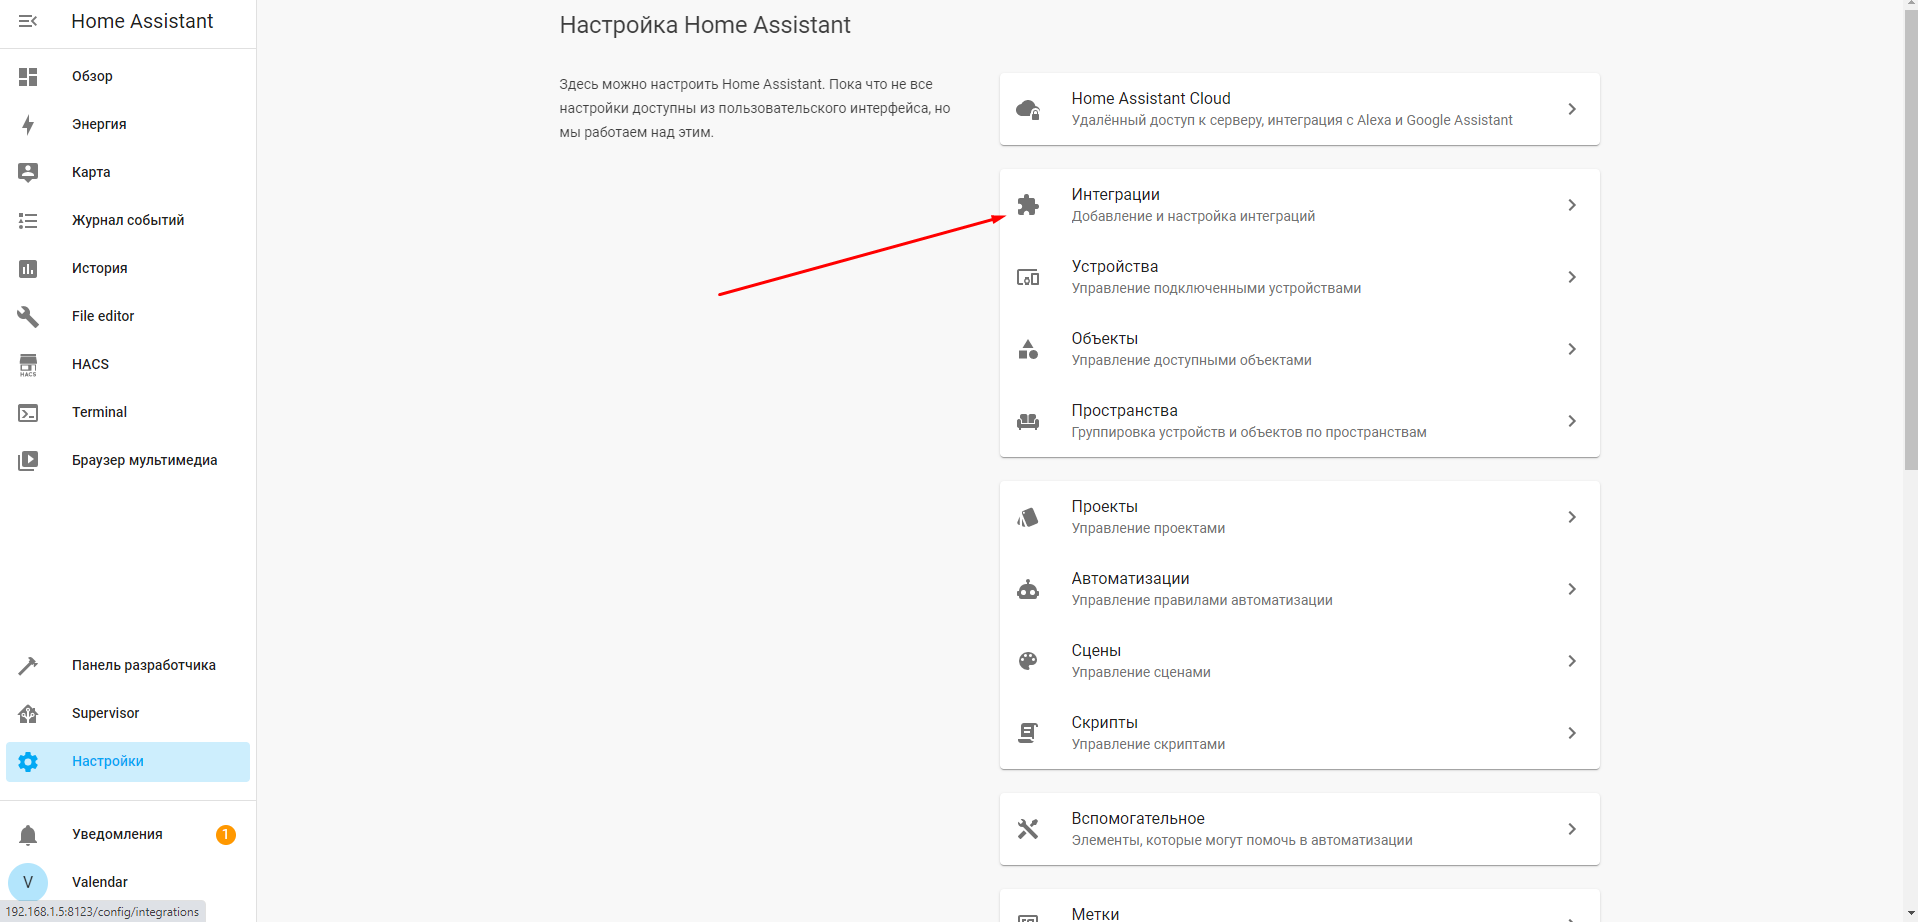Click the partially visible Метки row
Screen dimensions: 1918x922
pyautogui.click(x=1300, y=908)
